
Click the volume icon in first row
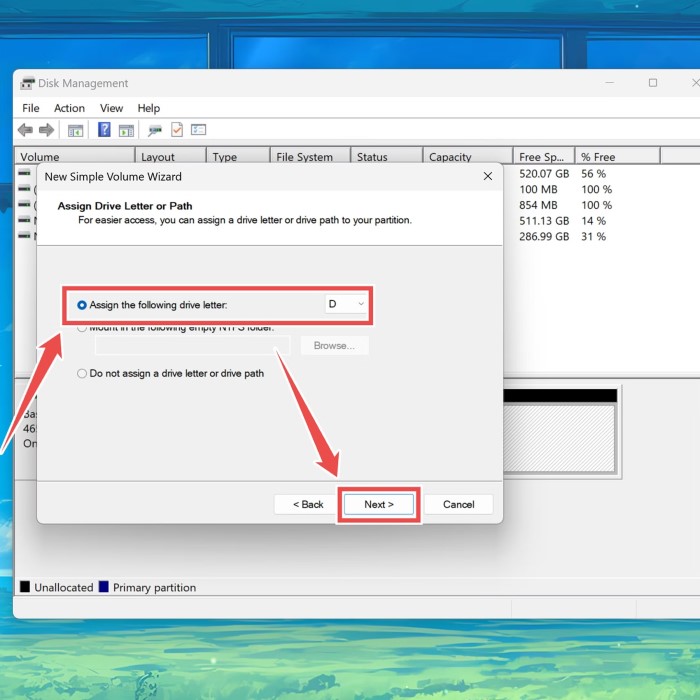point(25,173)
